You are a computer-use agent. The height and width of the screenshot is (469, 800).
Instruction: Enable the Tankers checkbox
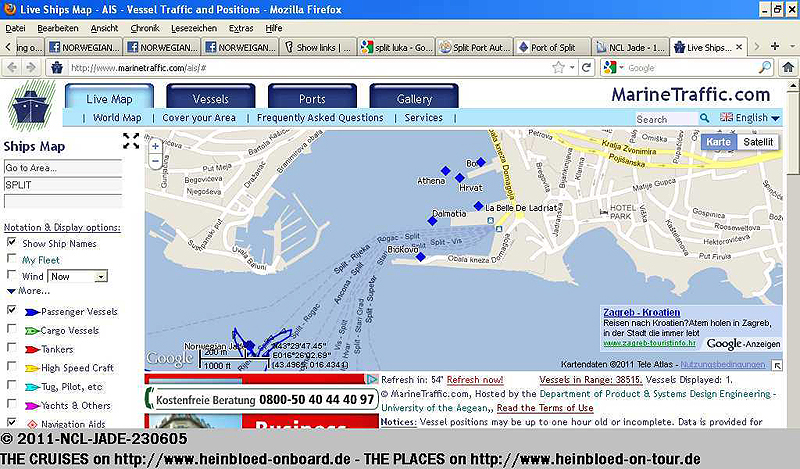pyautogui.click(x=11, y=348)
